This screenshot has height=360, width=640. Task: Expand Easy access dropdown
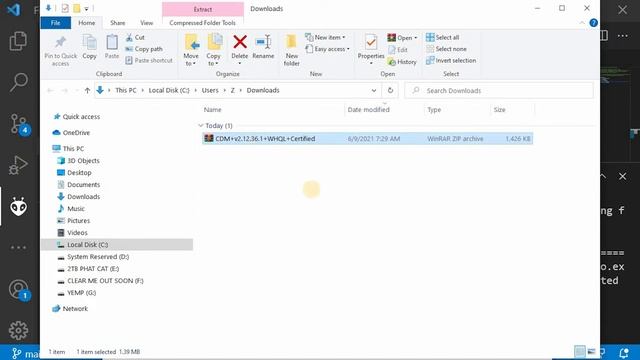pyautogui.click(x=328, y=49)
